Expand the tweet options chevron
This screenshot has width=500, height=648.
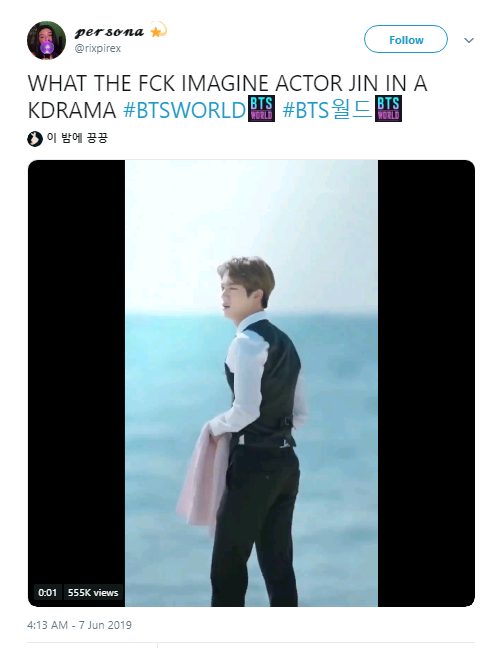[x=469, y=40]
